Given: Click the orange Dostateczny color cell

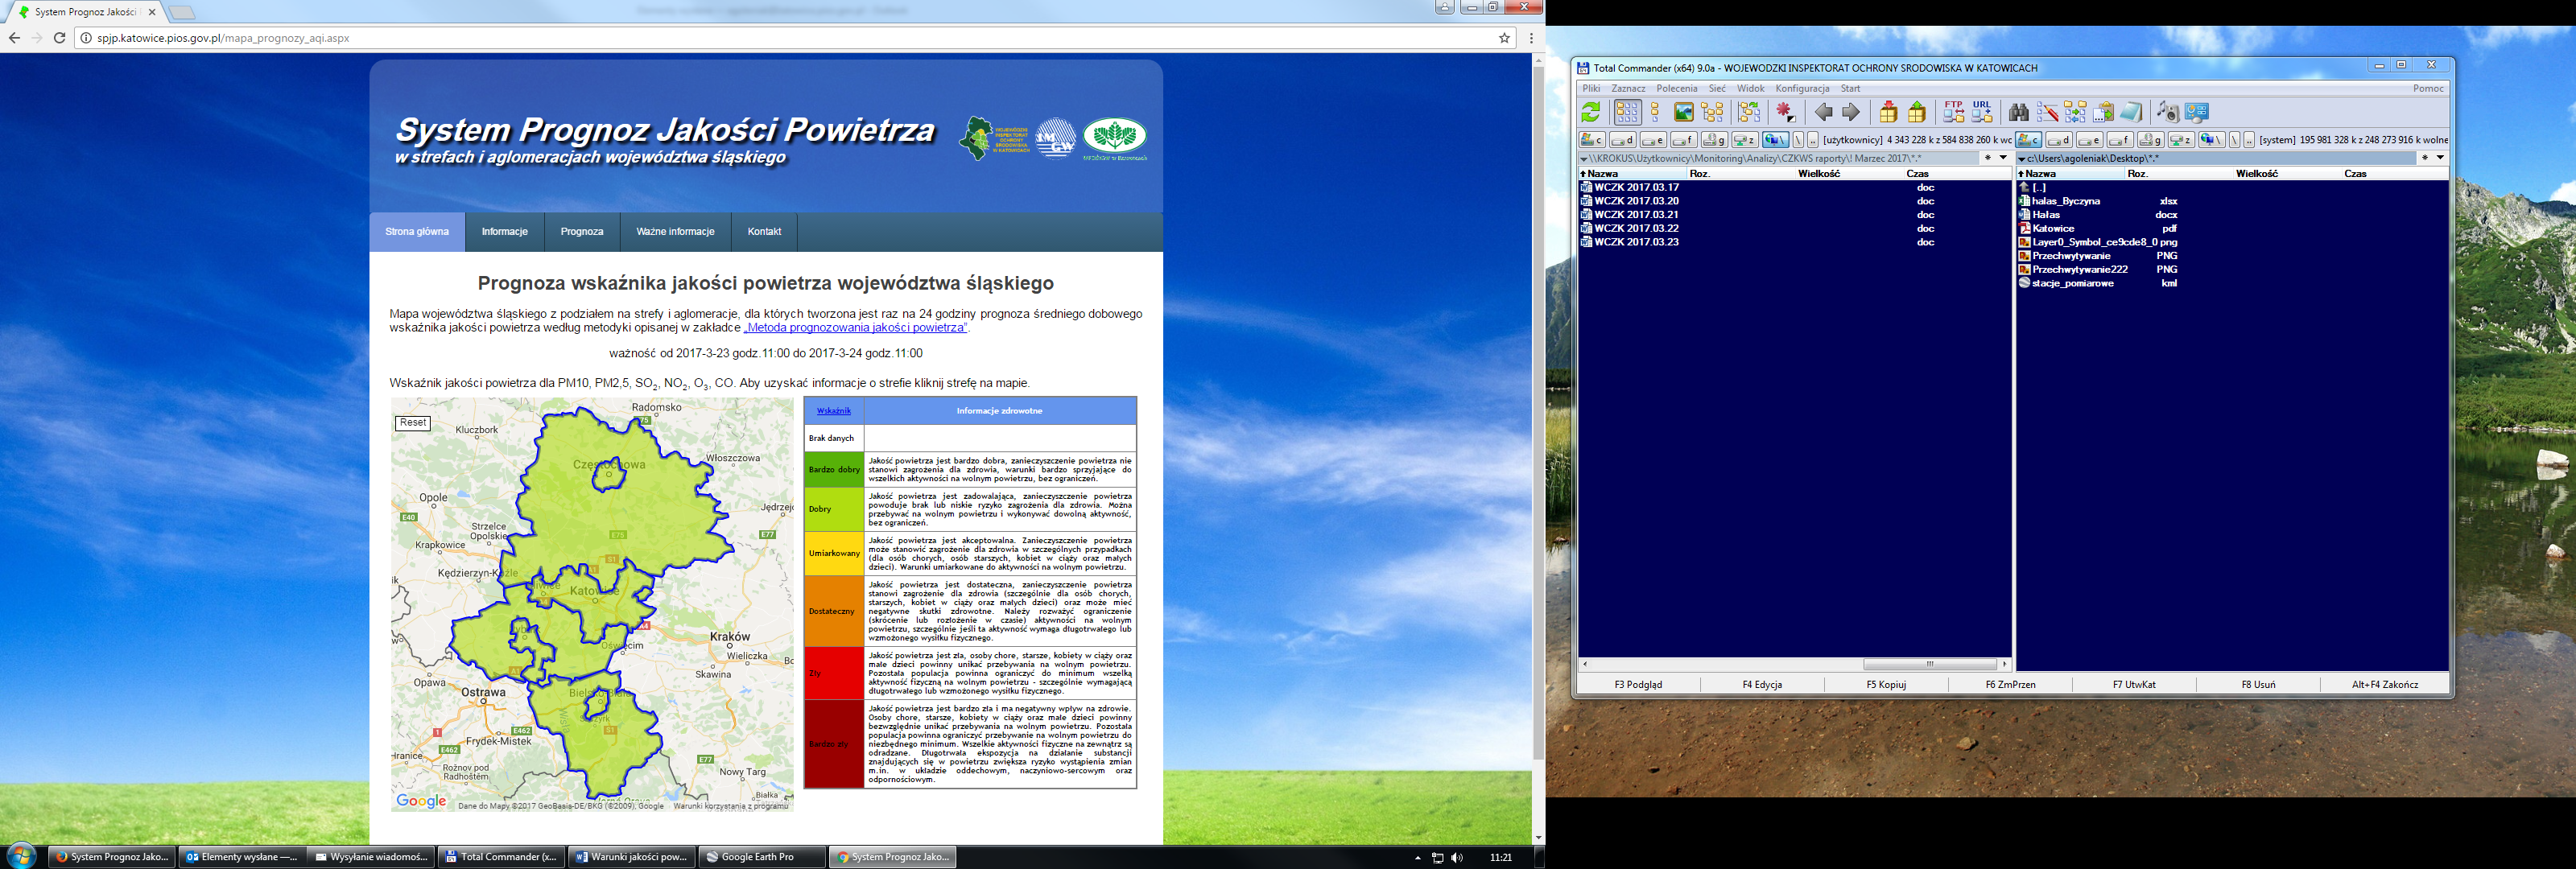Looking at the screenshot, I should tap(834, 611).
